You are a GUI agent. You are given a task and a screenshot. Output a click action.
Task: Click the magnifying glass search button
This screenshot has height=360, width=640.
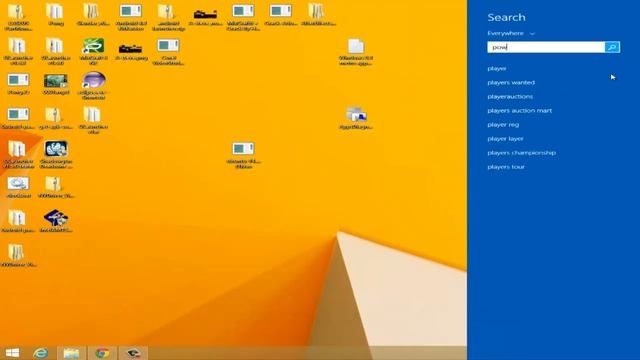tap(612, 47)
